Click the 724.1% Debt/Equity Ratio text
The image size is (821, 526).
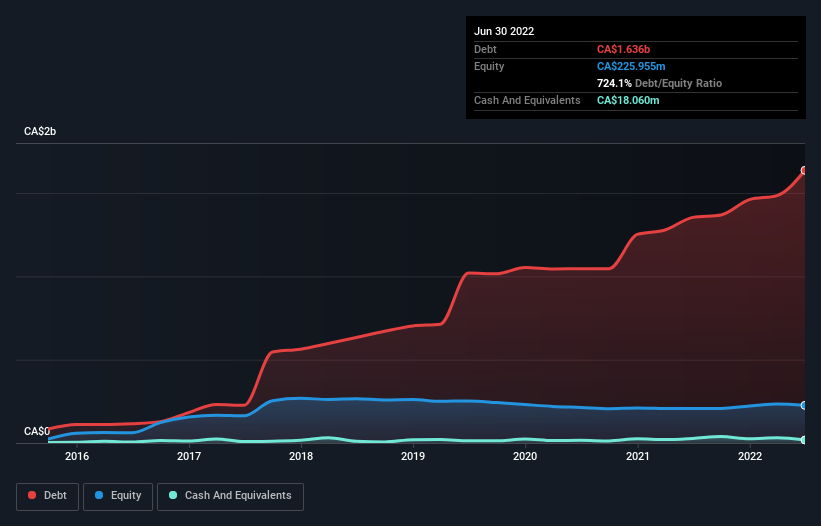tap(659, 83)
